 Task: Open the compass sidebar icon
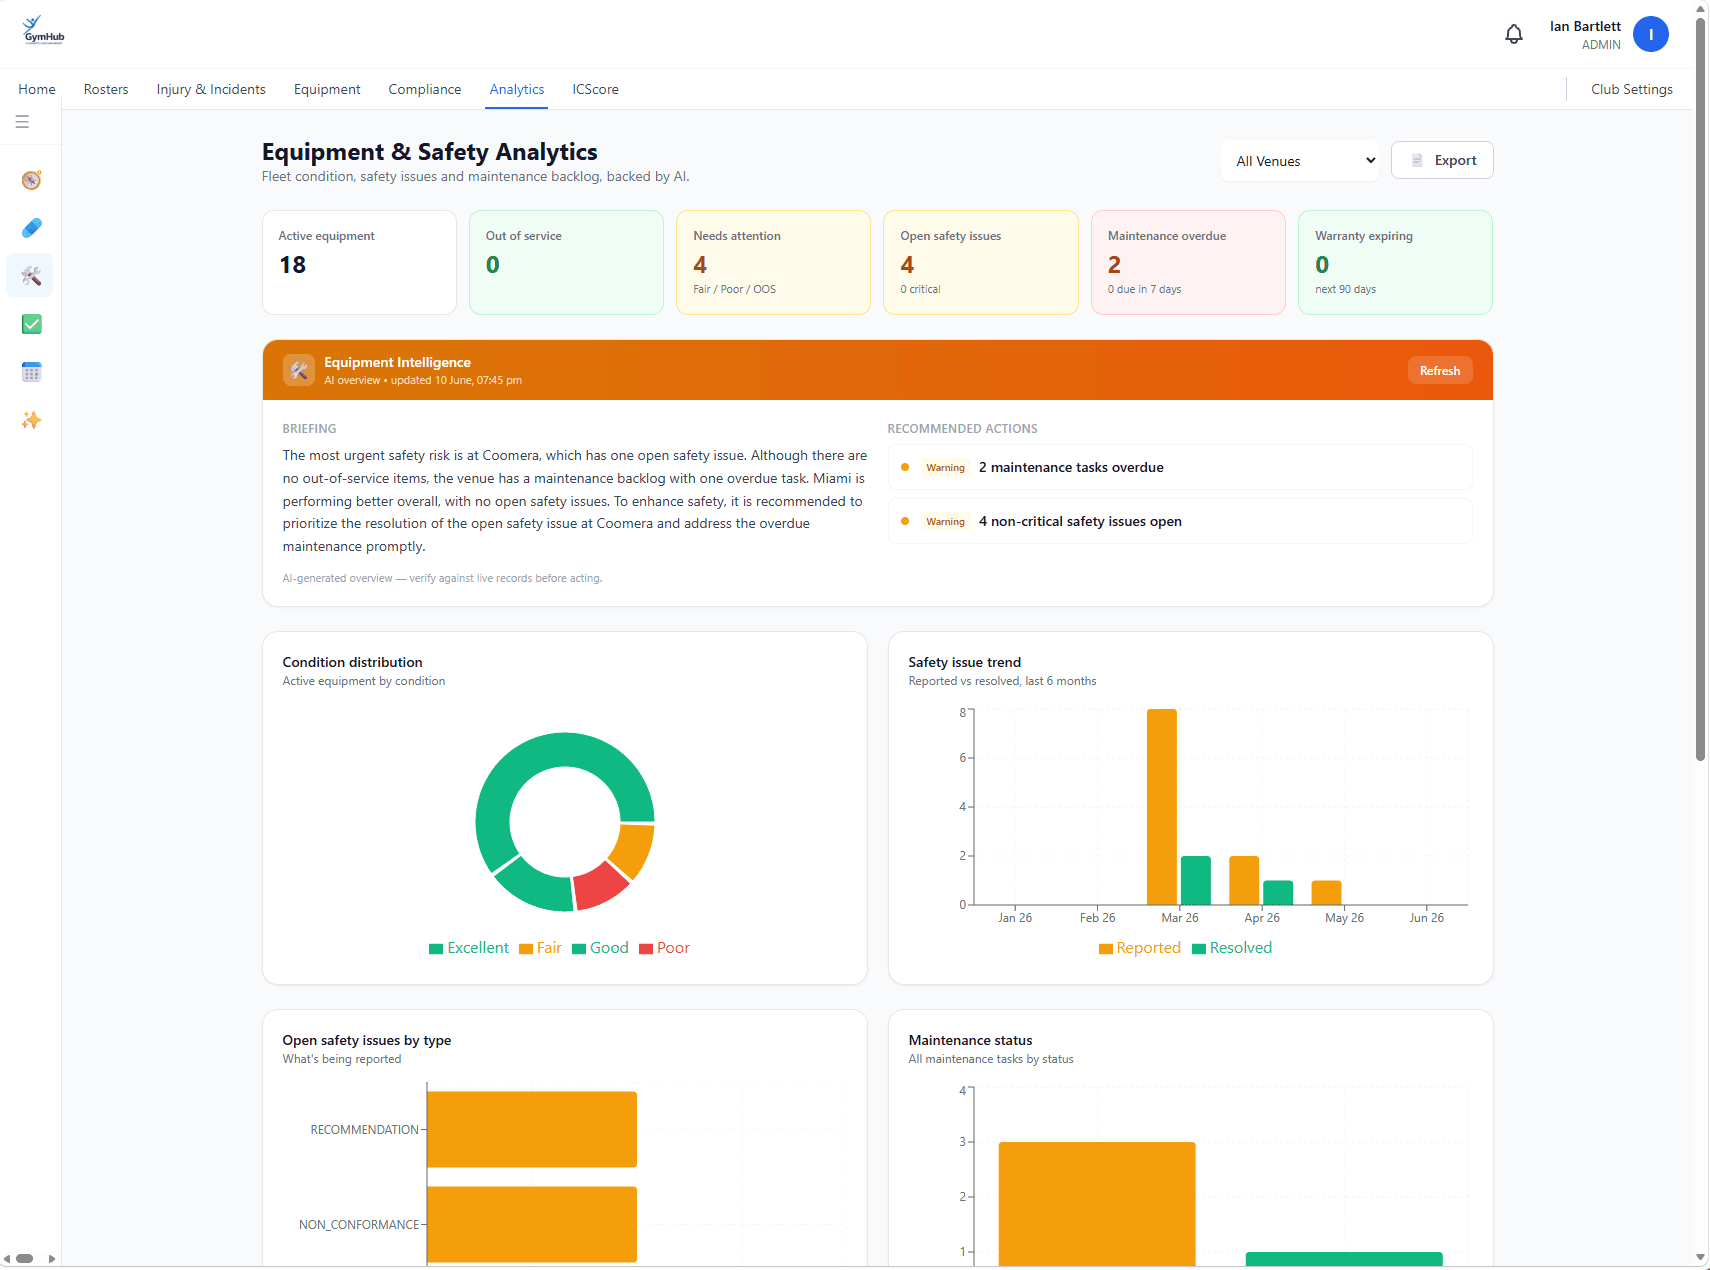[31, 180]
